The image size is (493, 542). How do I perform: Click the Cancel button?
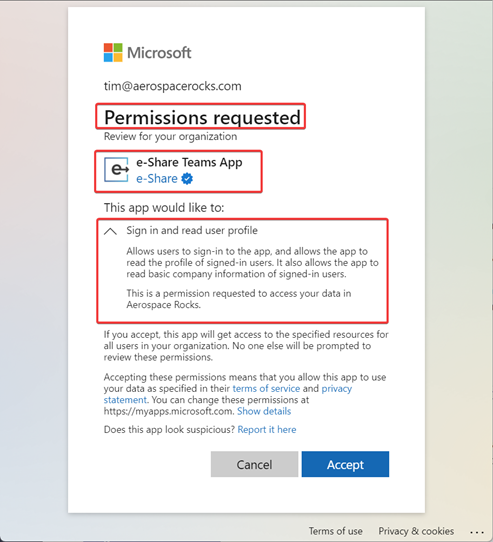click(x=254, y=464)
